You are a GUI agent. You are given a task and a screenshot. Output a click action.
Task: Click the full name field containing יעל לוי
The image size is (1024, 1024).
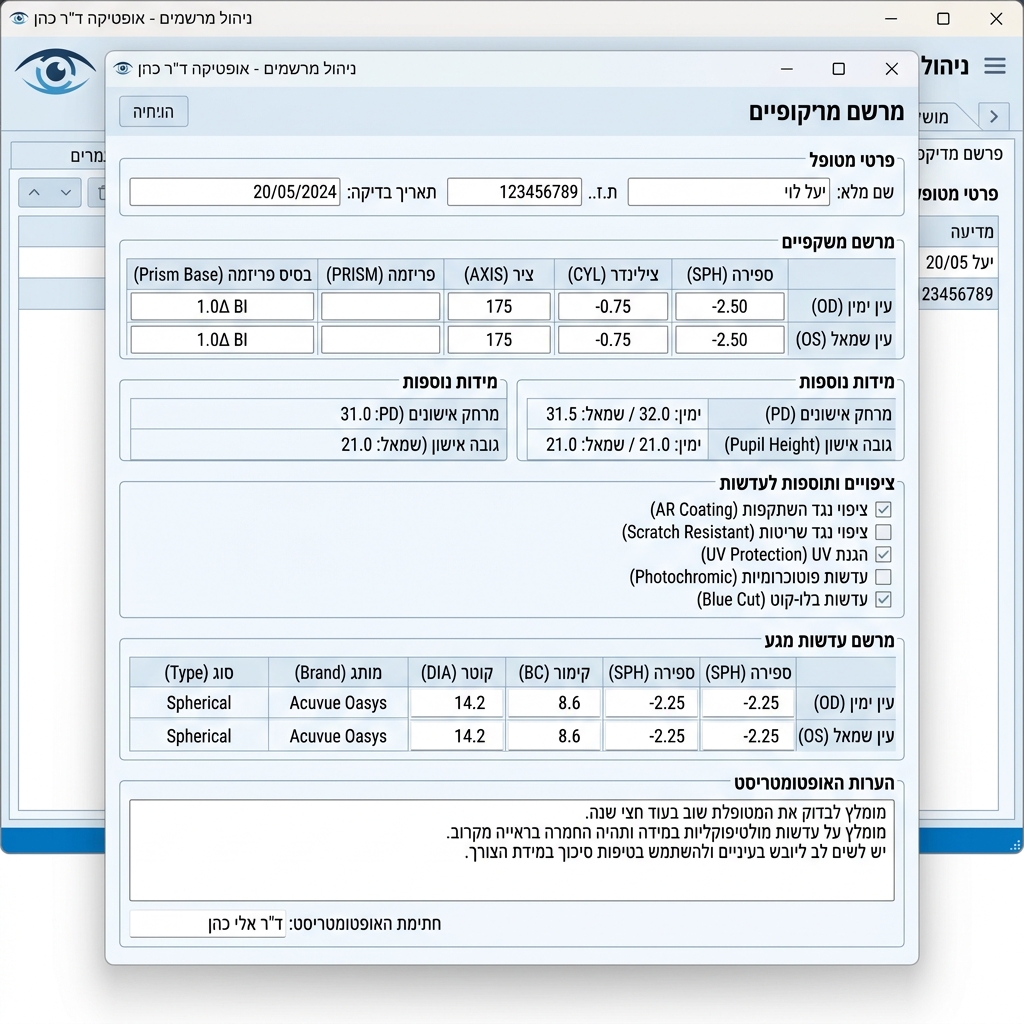[729, 192]
